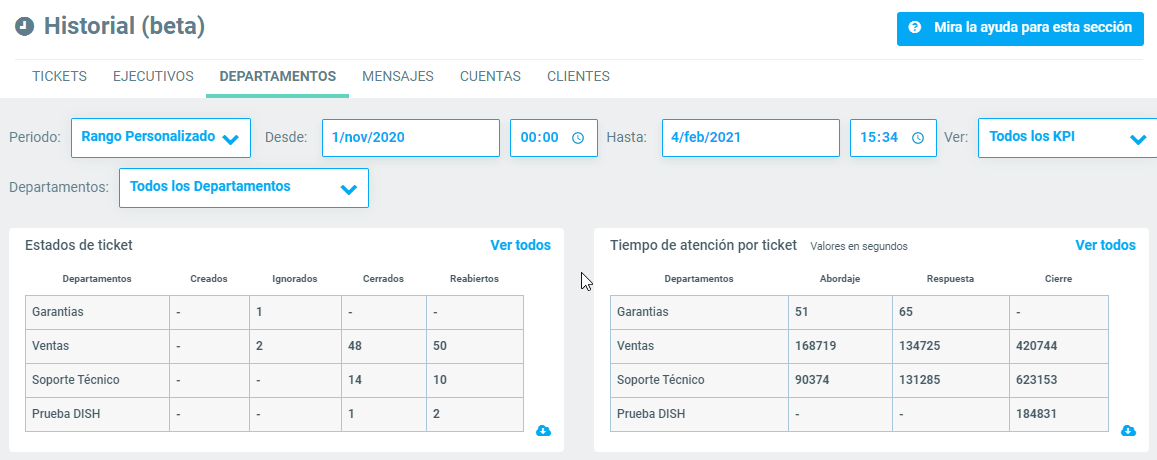1157x460 pixels.
Task: Select the Departamentos tab
Action: coord(277,76)
